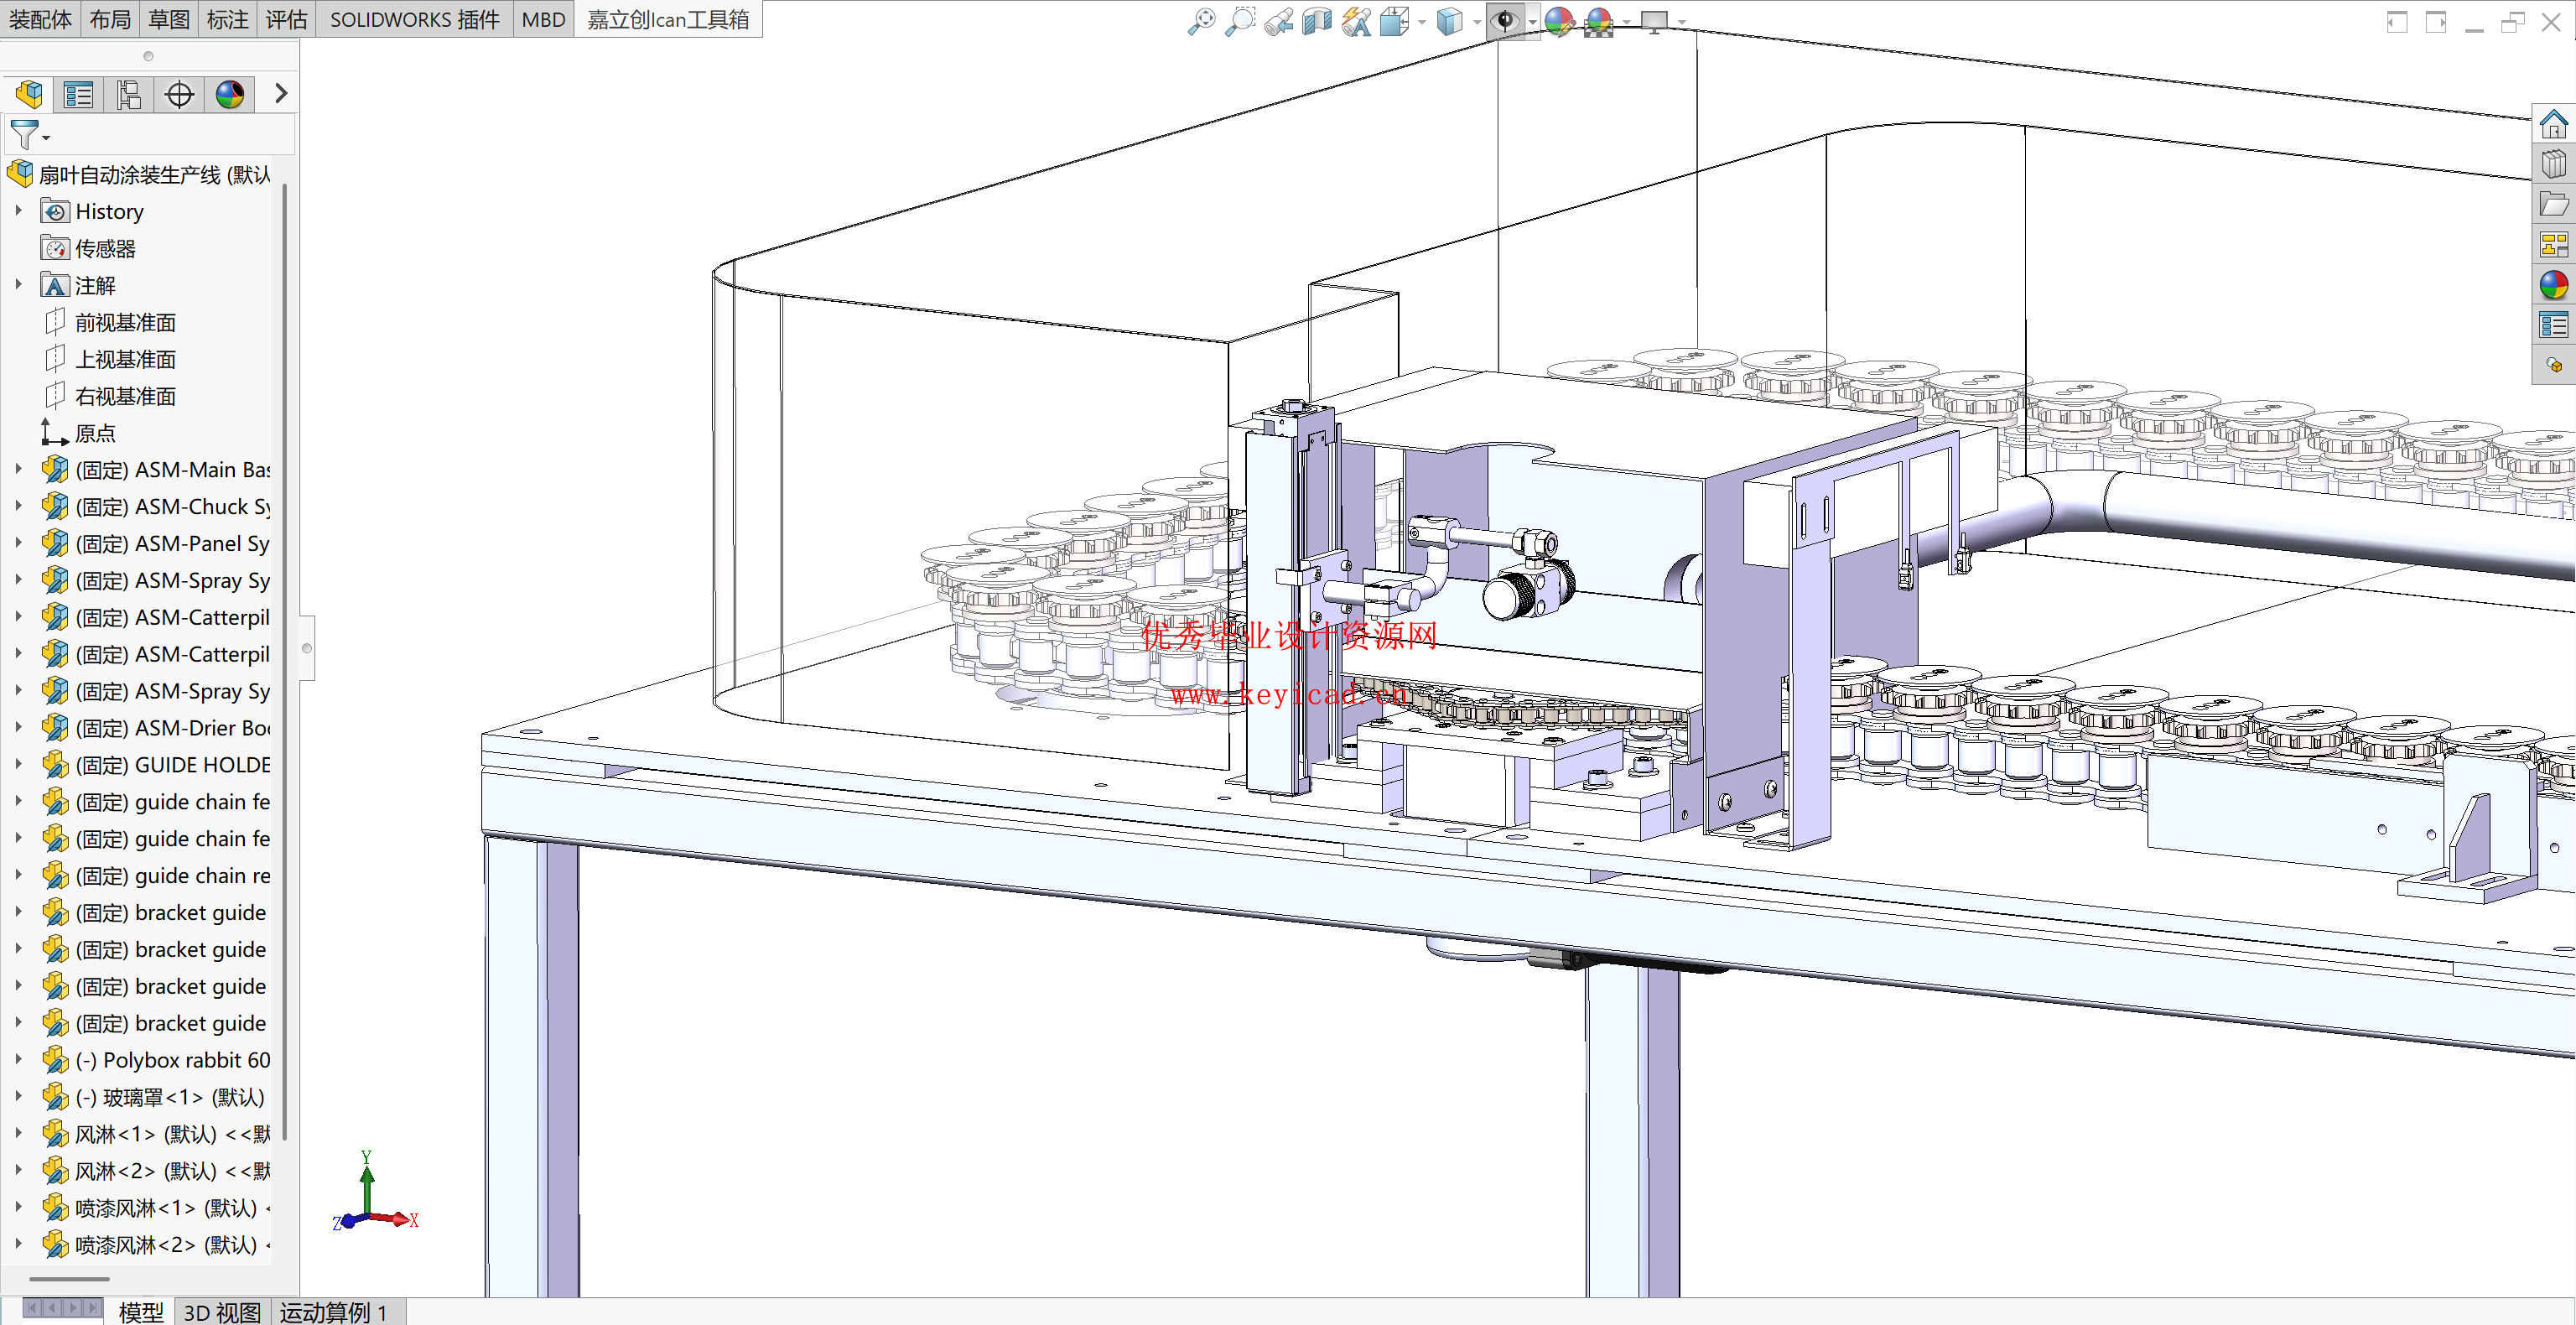Image resolution: width=2576 pixels, height=1325 pixels.
Task: Click the feature tree horizontal scrollbar
Action: pos(69,1279)
